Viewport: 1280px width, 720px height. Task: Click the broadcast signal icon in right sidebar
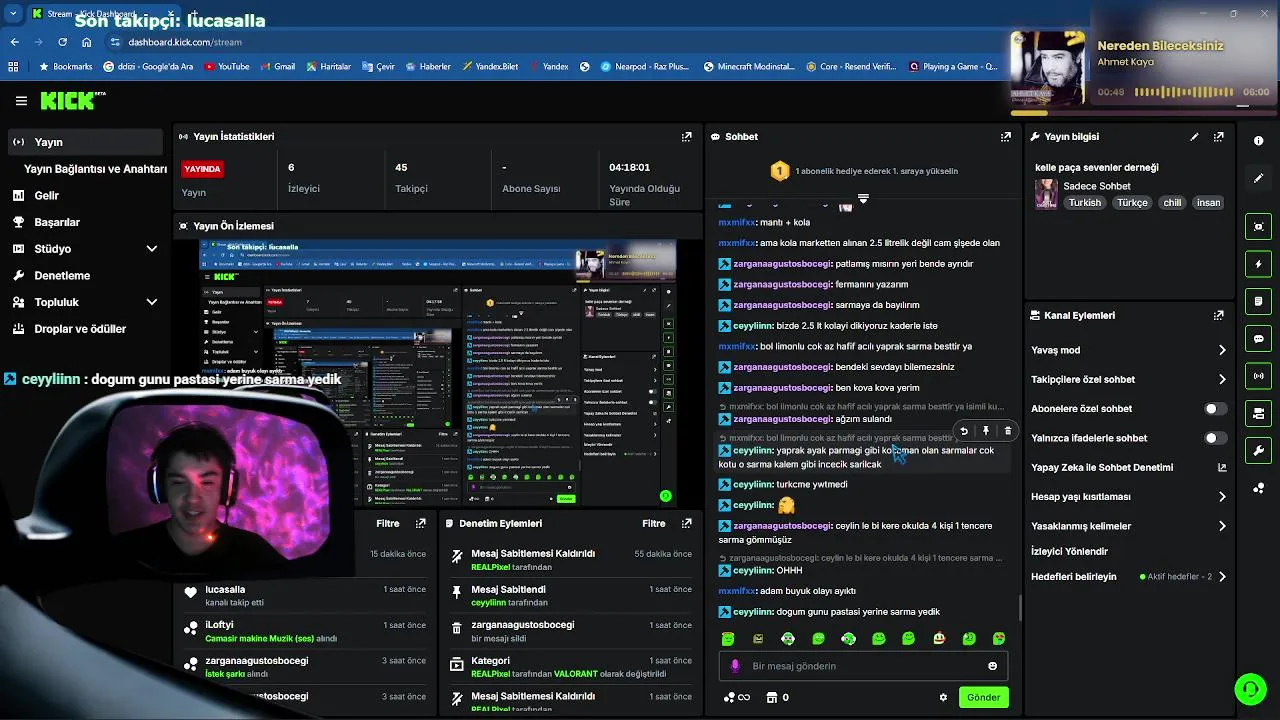tap(1258, 376)
